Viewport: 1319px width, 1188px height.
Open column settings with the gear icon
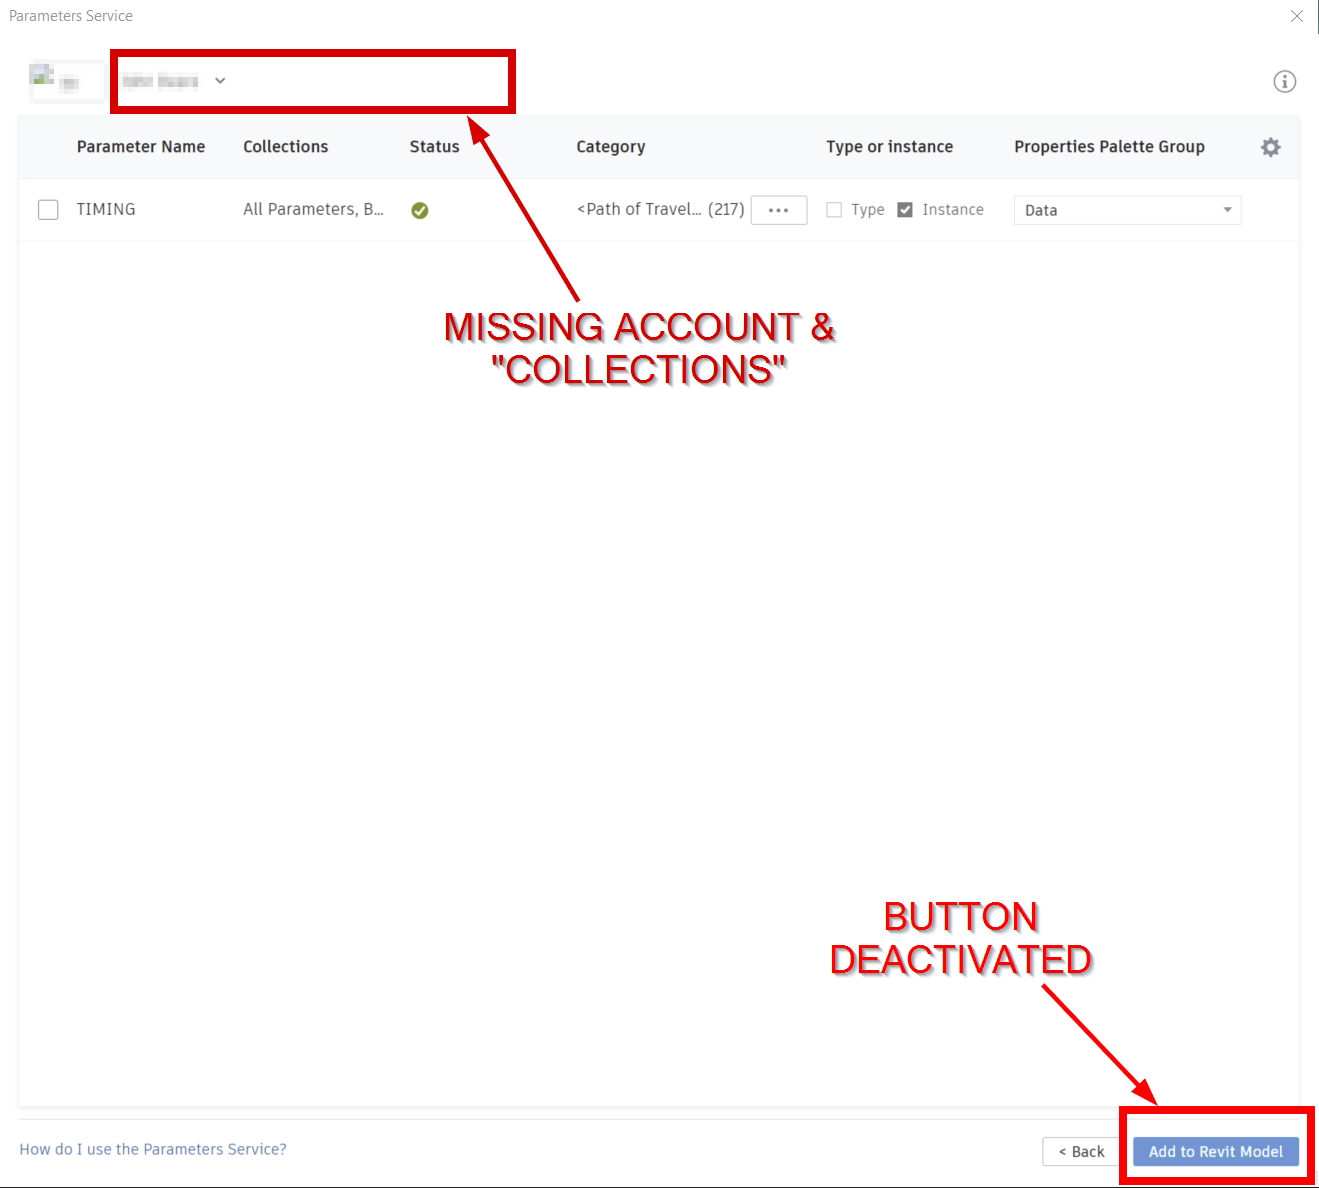pos(1270,147)
